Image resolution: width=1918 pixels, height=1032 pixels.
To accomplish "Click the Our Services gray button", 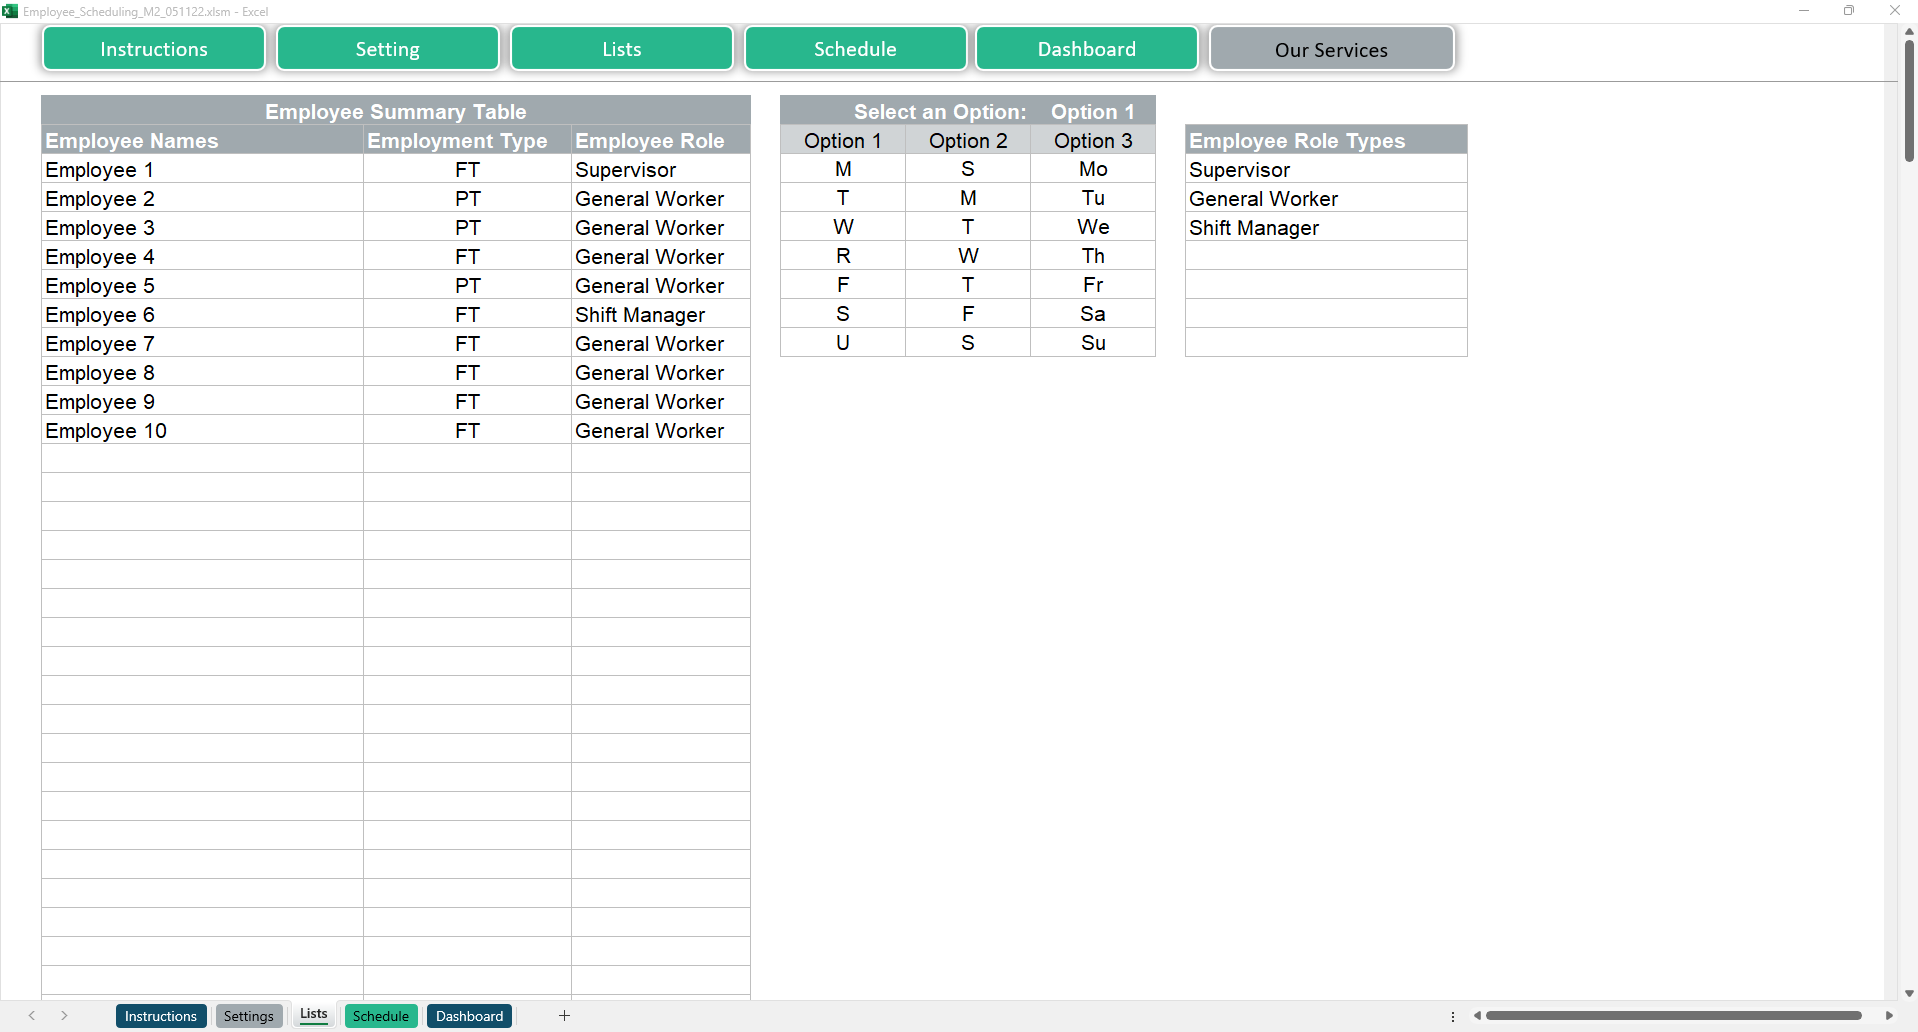I will [x=1331, y=50].
